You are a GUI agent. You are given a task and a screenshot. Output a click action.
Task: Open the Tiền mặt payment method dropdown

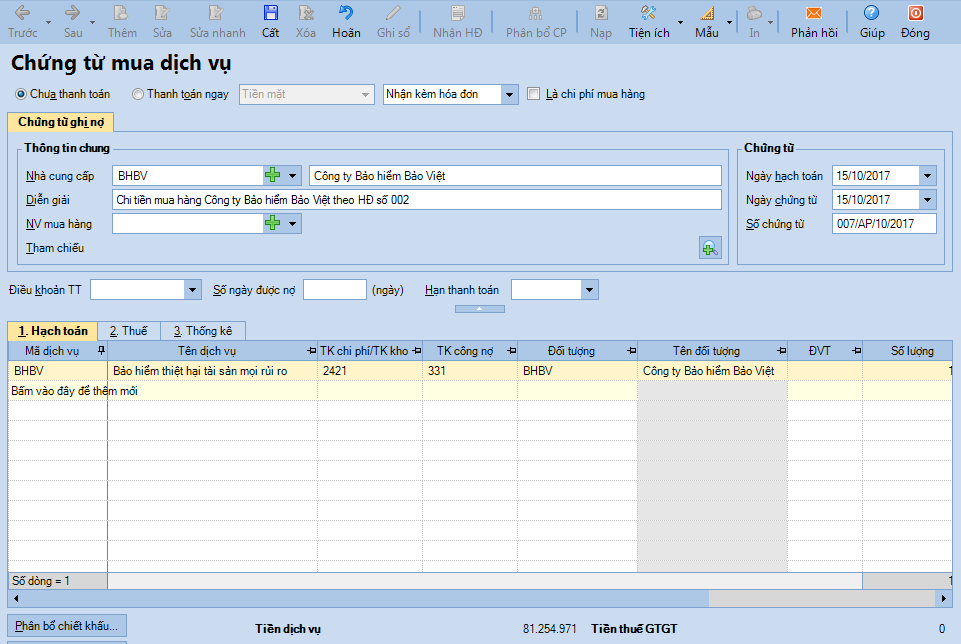[365, 94]
